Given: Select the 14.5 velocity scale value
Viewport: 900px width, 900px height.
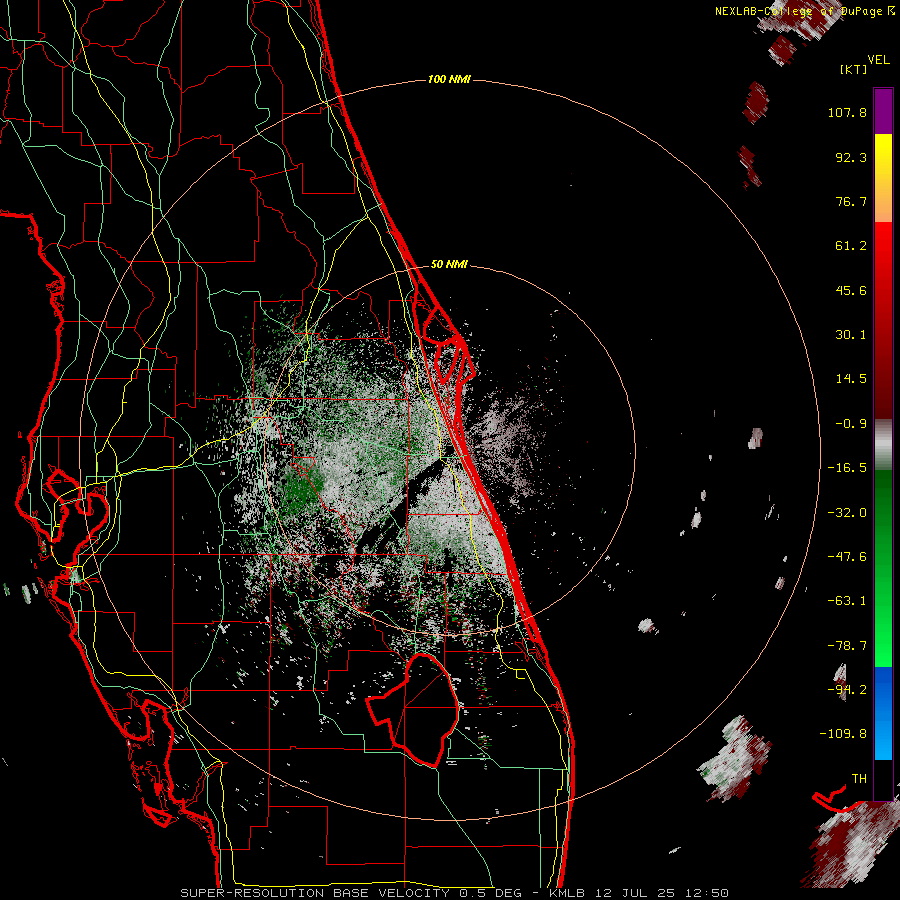Looking at the screenshot, I should coord(851,379).
